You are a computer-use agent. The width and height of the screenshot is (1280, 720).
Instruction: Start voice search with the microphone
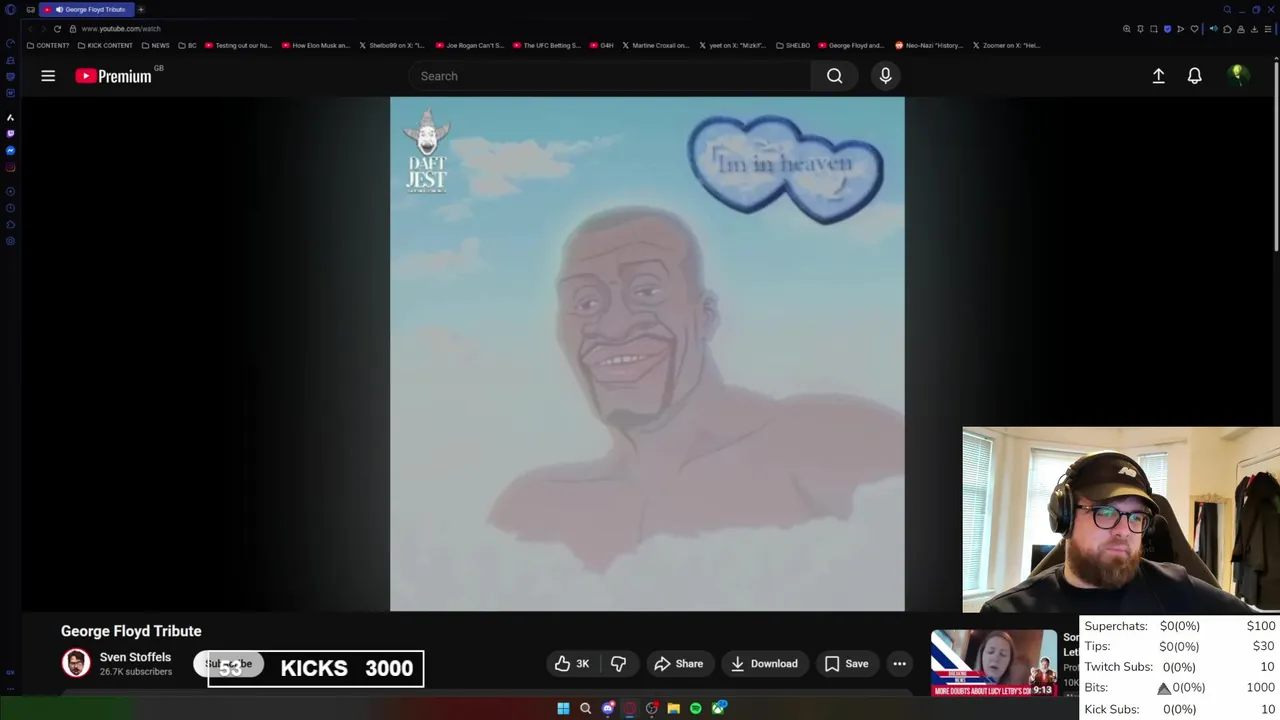click(x=885, y=76)
